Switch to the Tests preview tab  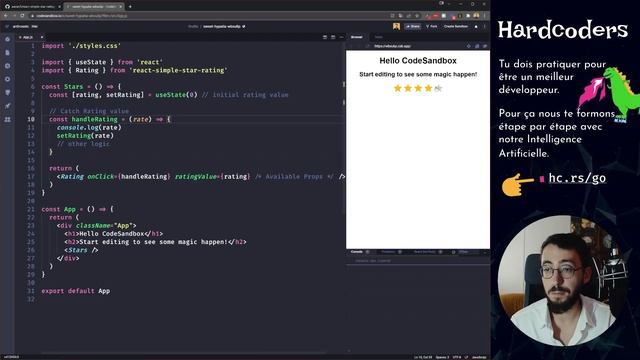tap(378, 37)
